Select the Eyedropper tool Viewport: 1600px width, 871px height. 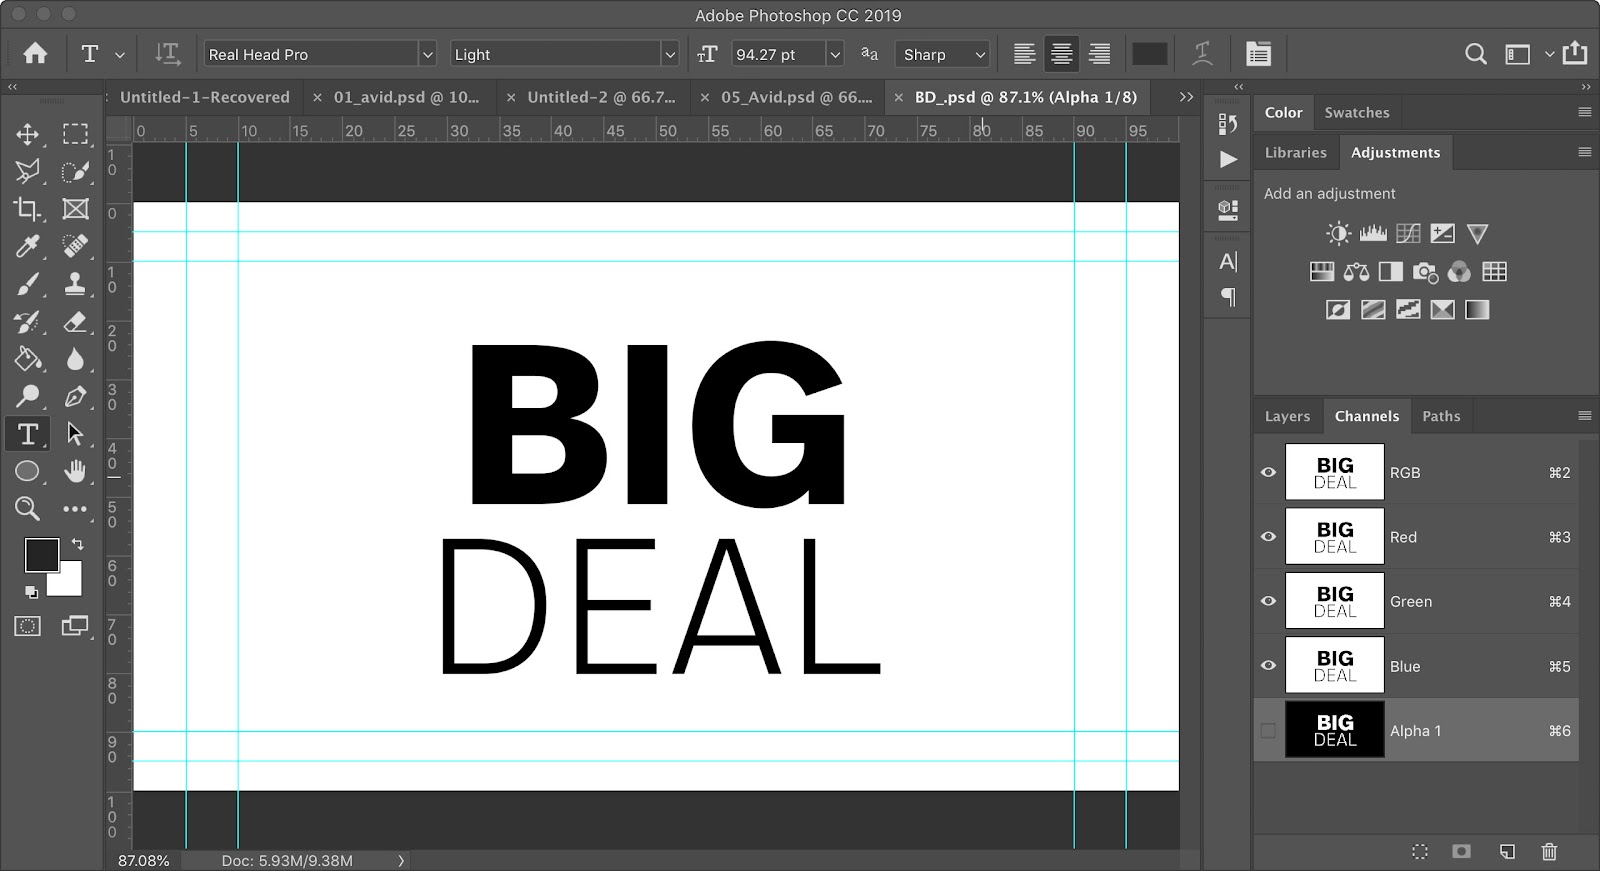[28, 246]
